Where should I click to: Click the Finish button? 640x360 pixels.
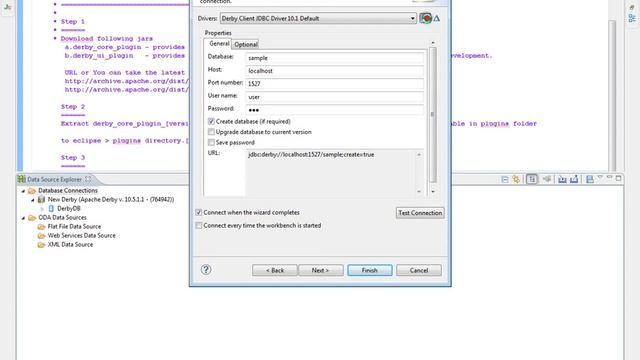pos(370,270)
